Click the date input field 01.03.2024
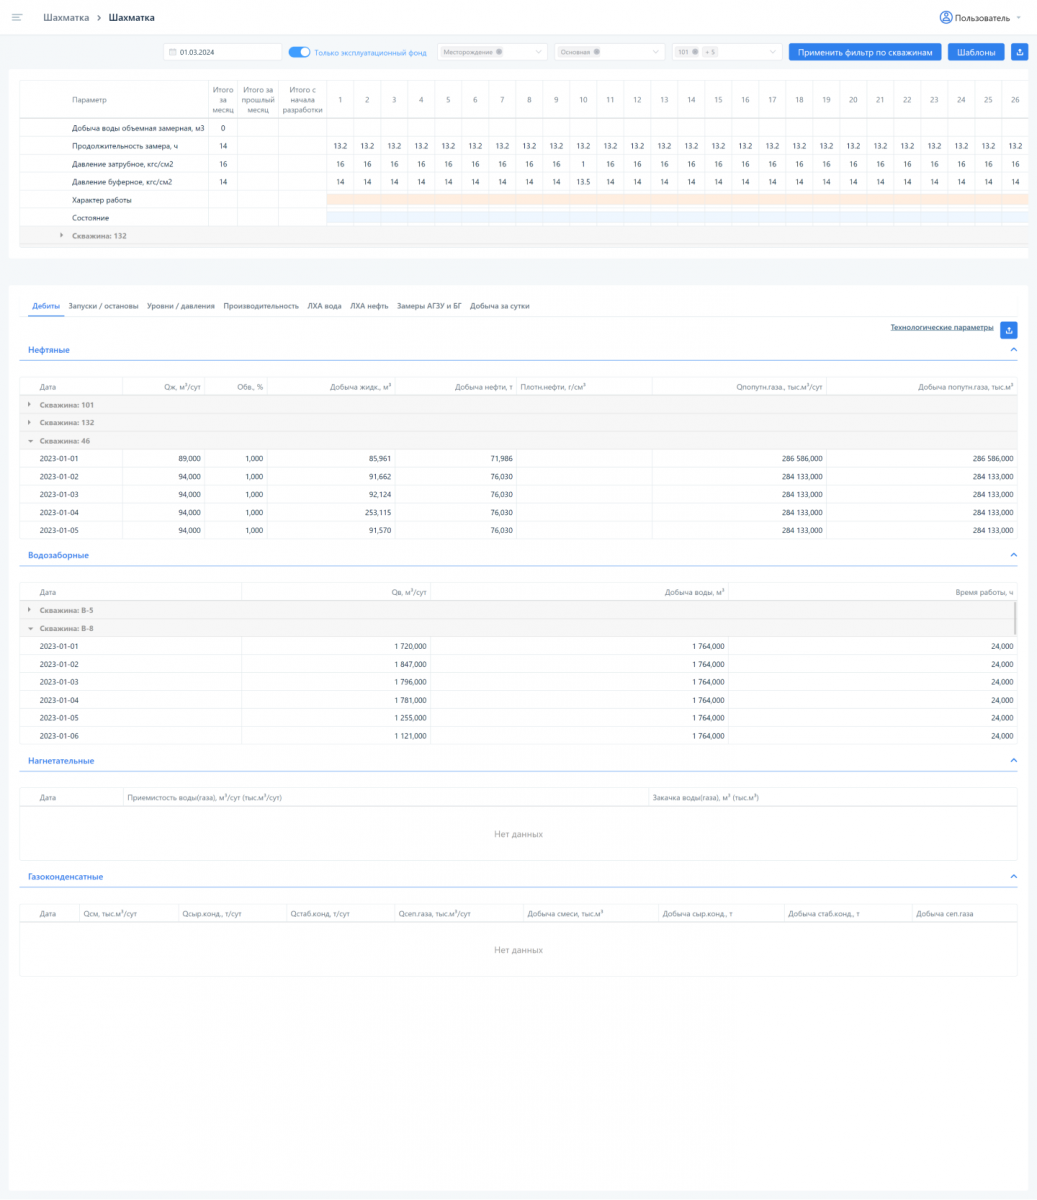Image resolution: width=1037 pixels, height=1200 pixels. [225, 52]
